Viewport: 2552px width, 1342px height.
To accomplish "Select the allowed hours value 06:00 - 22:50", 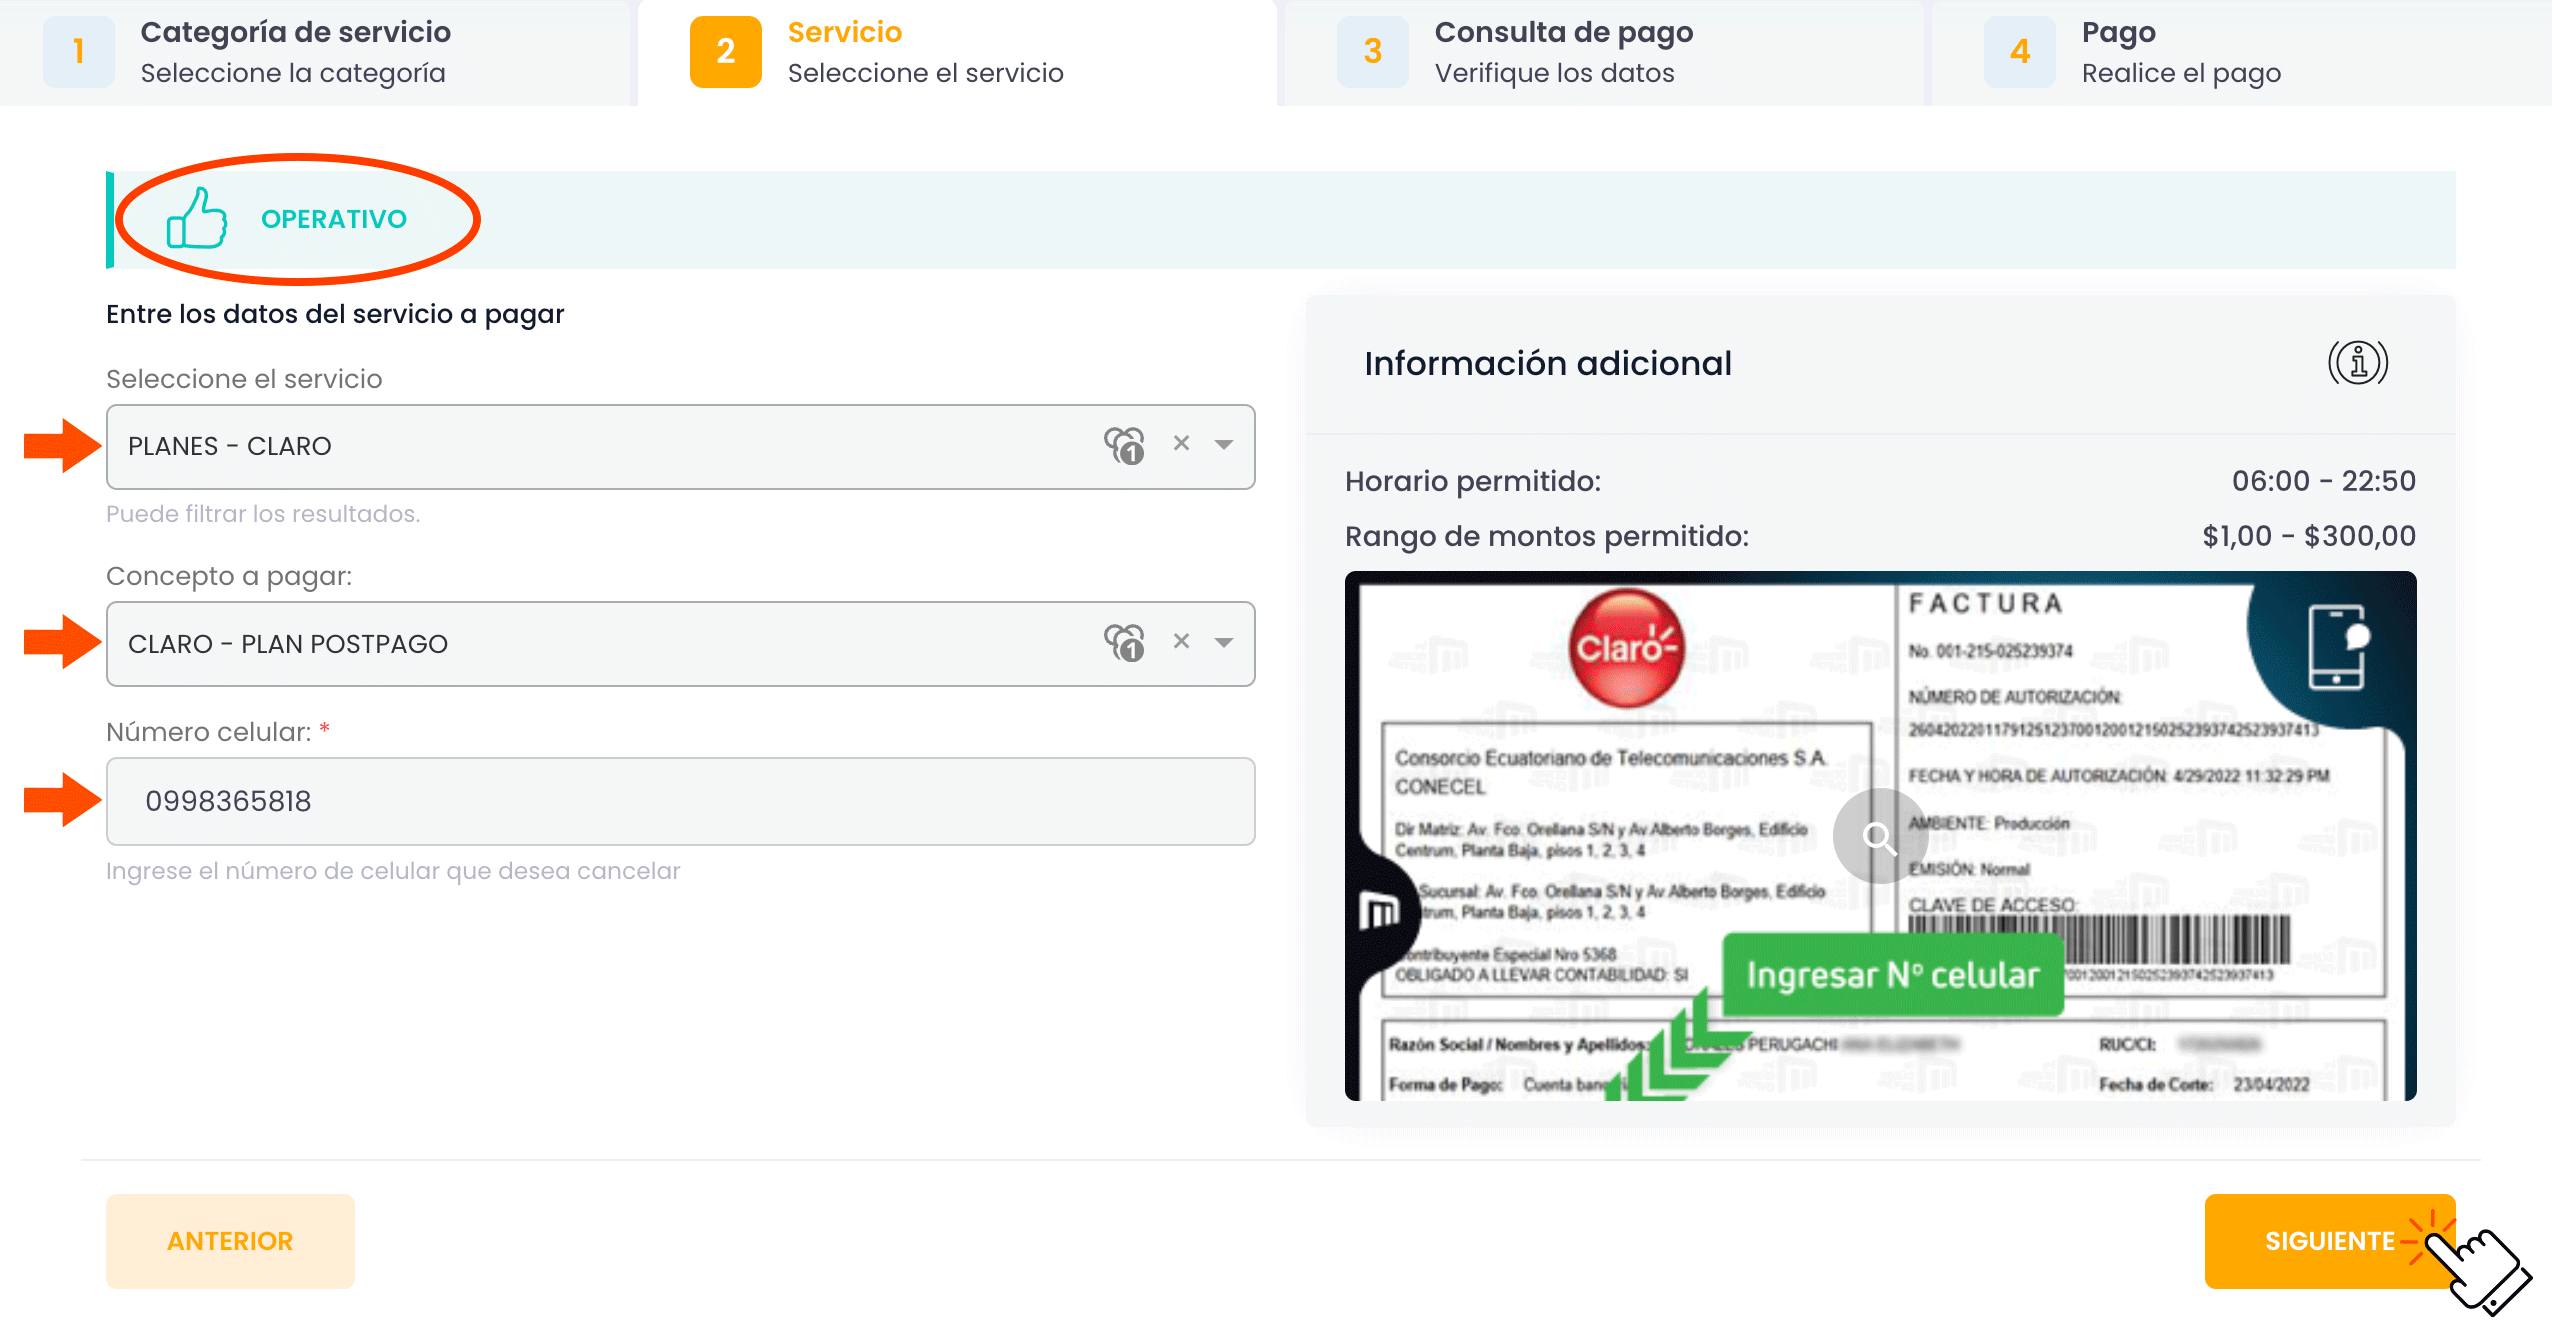I will click(2323, 481).
